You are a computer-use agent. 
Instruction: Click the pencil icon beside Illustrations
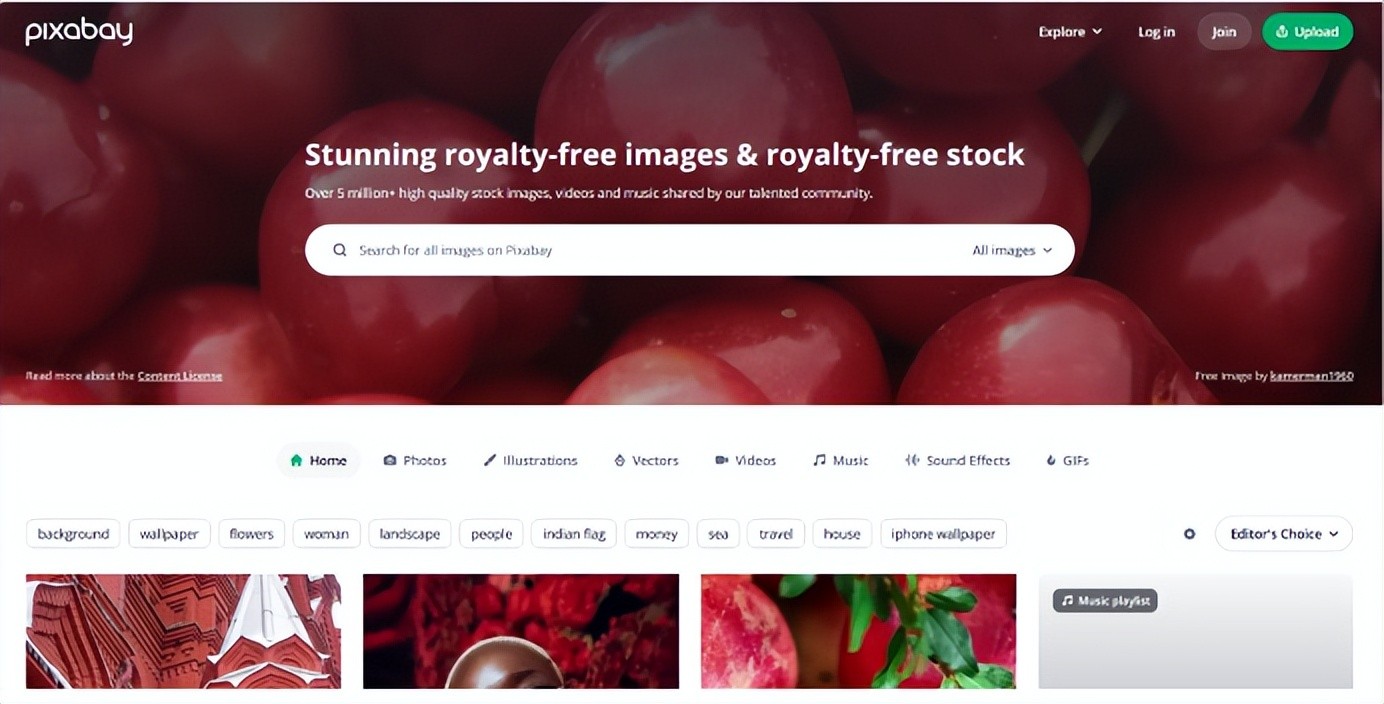490,460
